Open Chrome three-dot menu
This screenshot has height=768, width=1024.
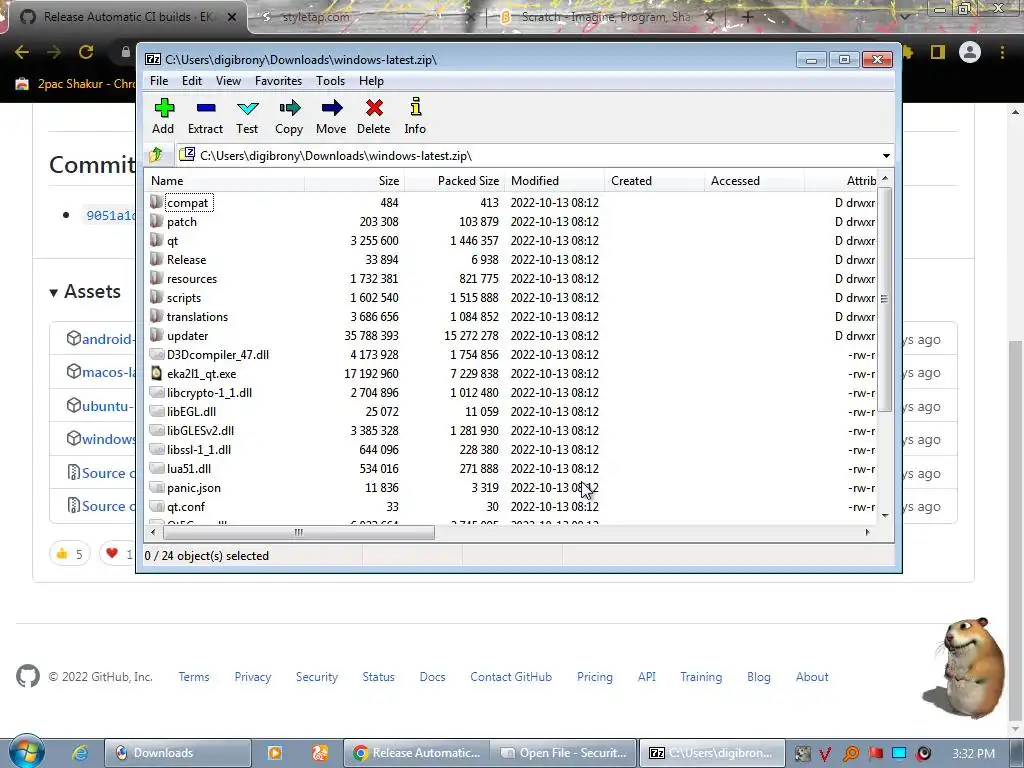(x=1002, y=52)
